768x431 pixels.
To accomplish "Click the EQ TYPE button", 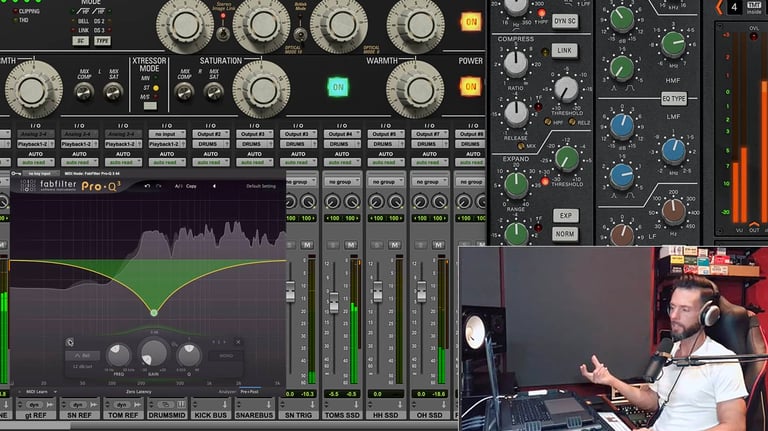I will tap(673, 98).
